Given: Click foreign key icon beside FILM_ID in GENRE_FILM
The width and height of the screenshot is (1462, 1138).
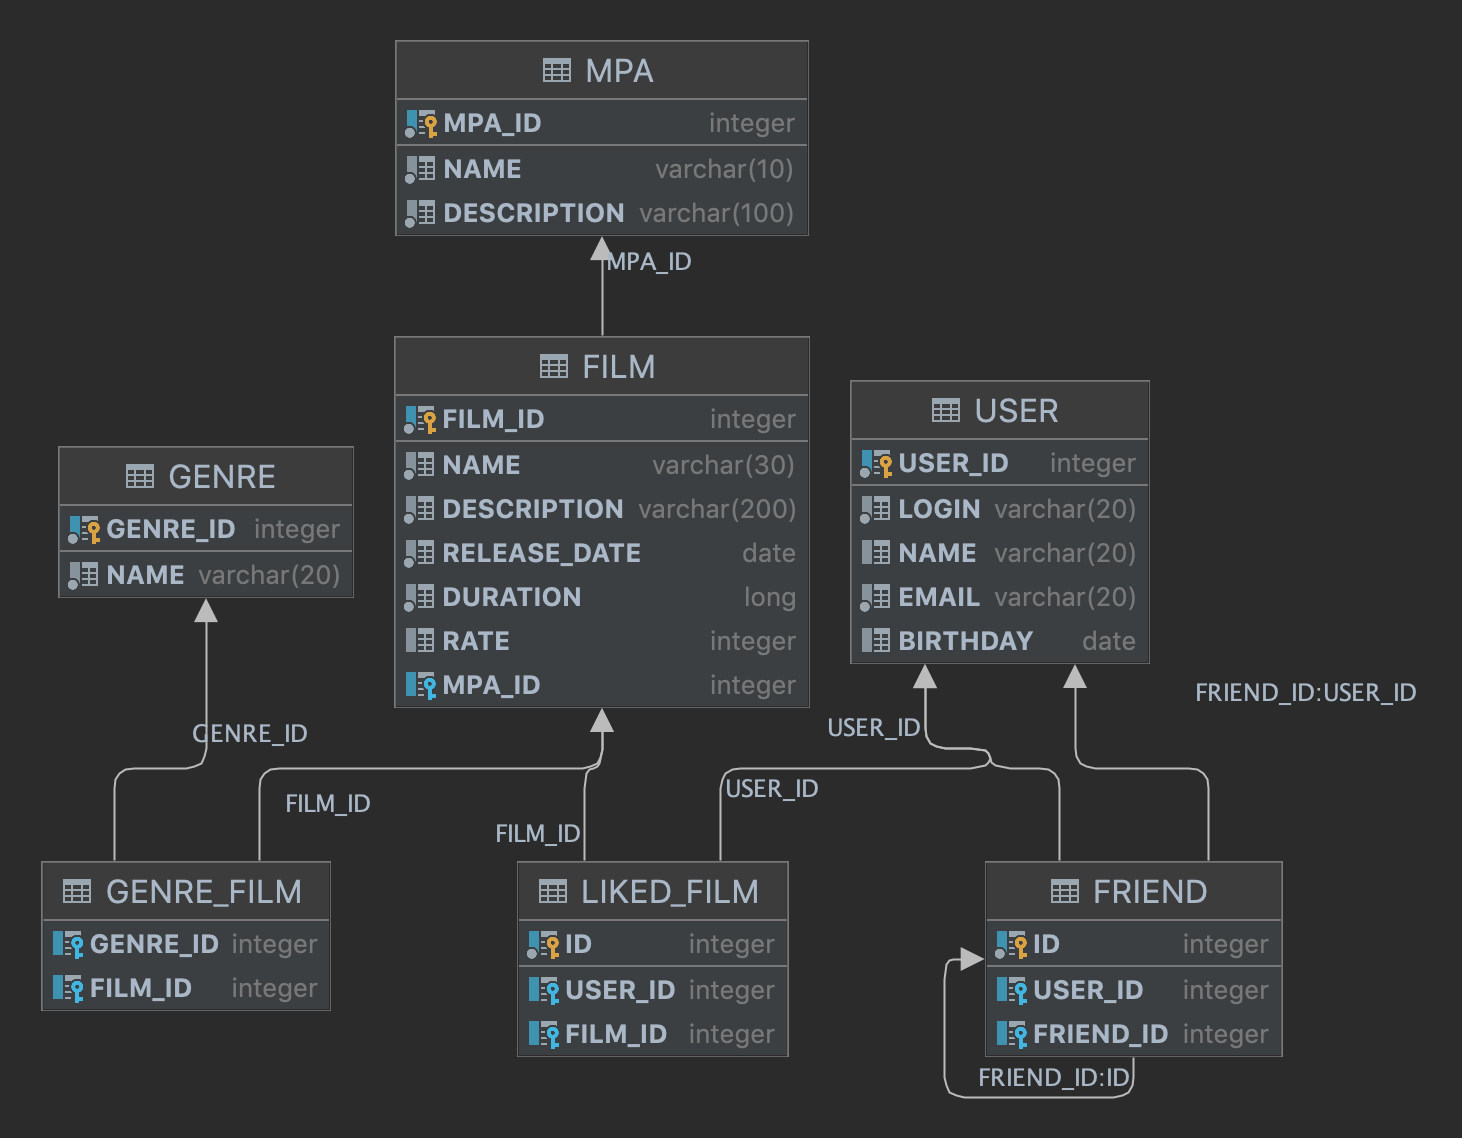Looking at the screenshot, I should tap(68, 989).
